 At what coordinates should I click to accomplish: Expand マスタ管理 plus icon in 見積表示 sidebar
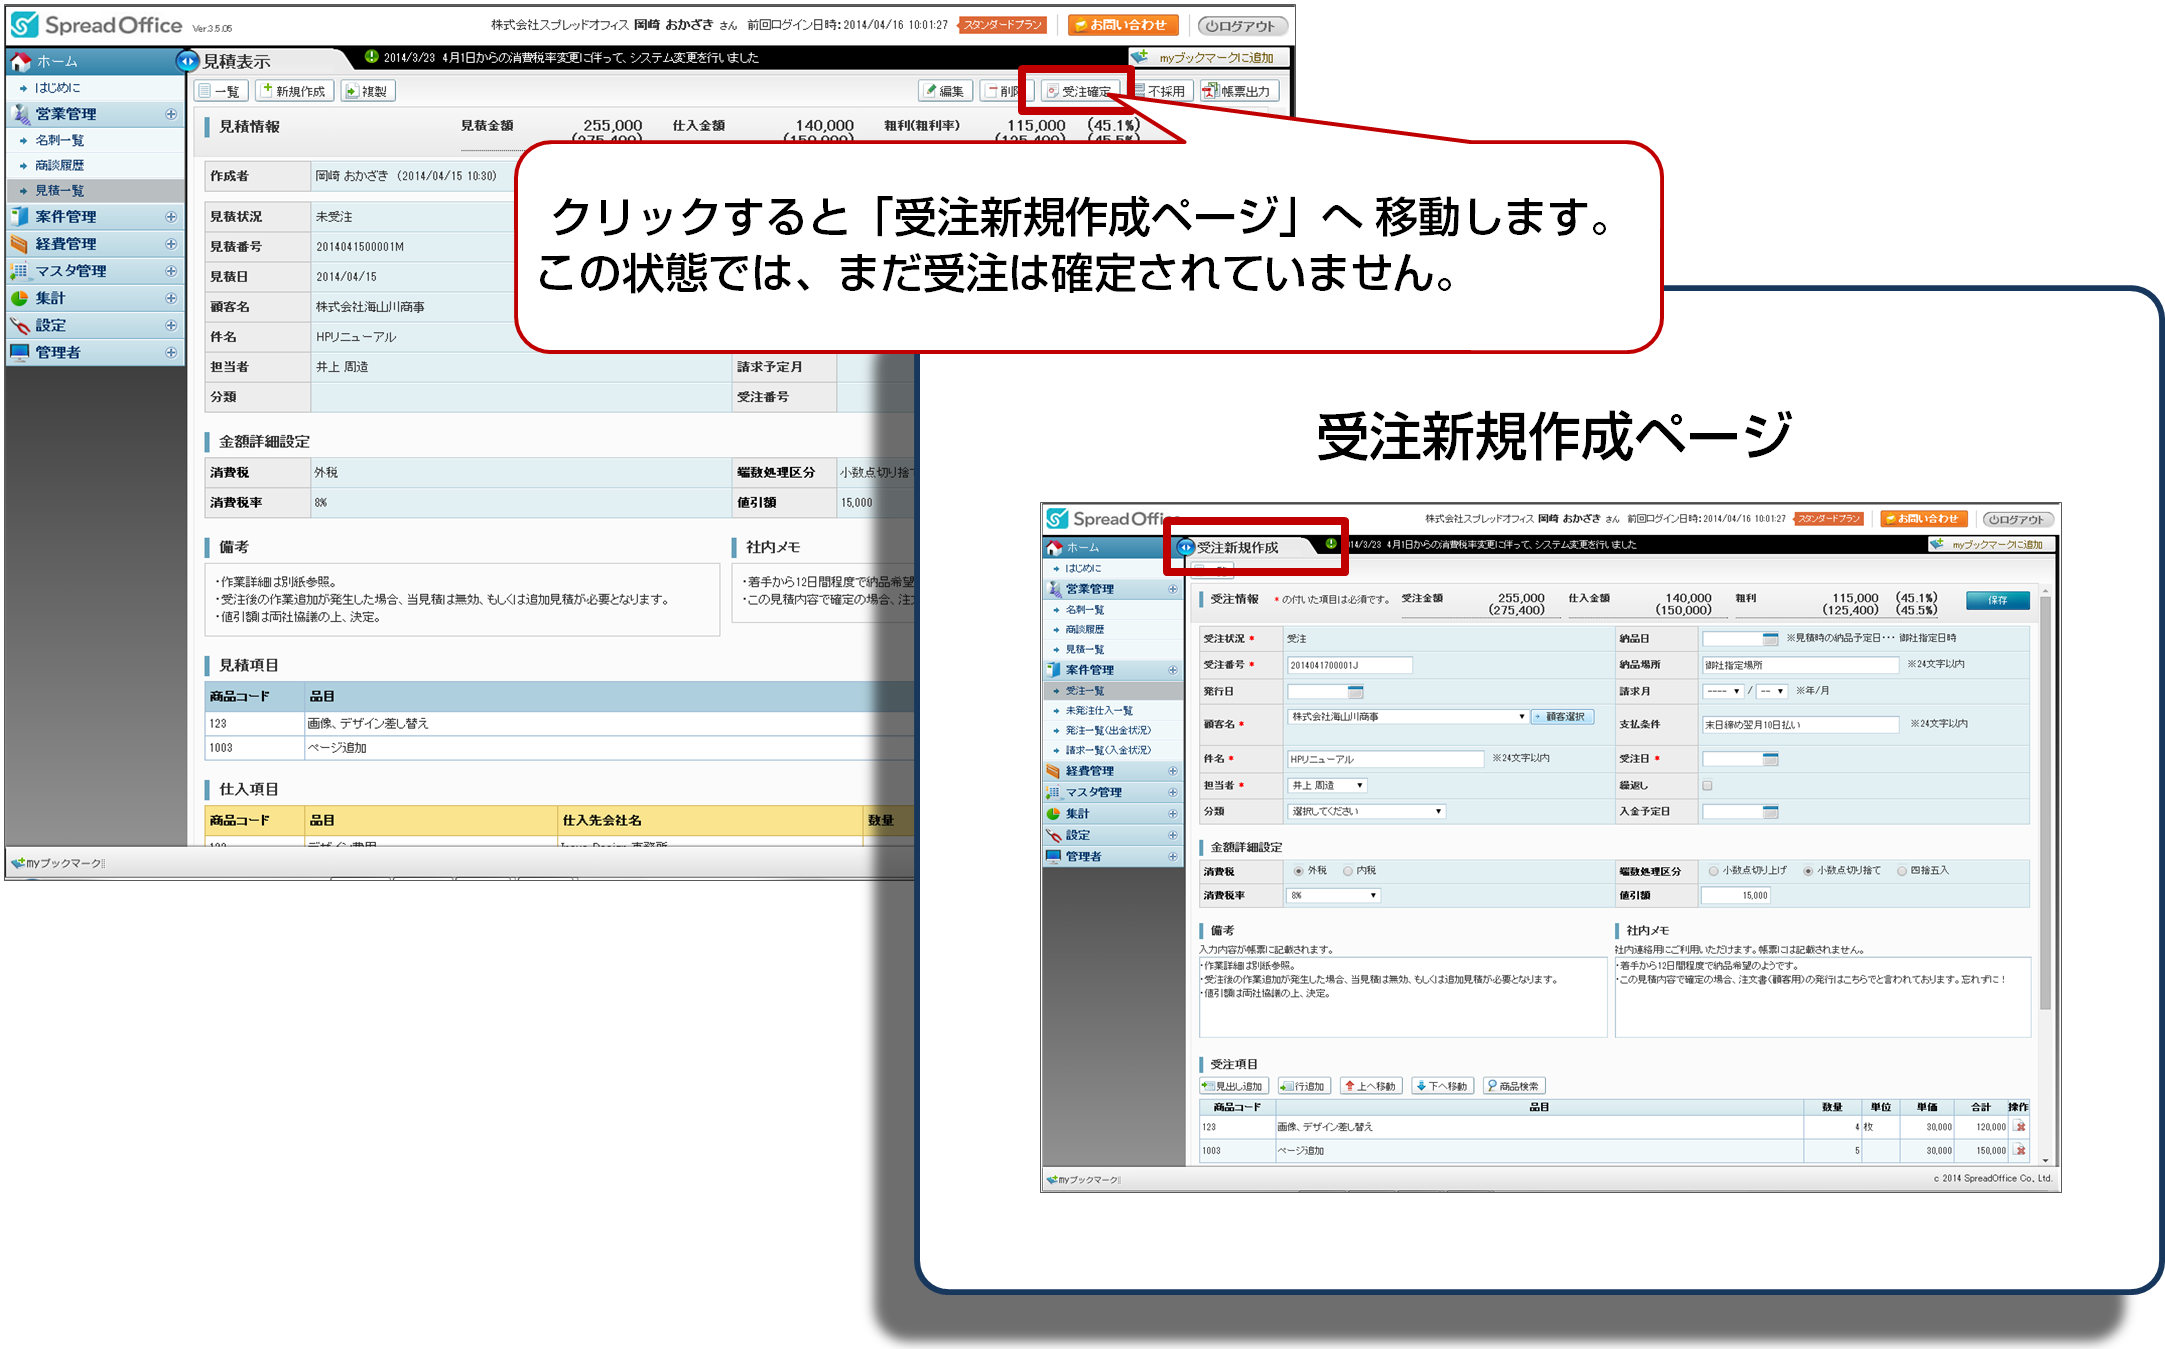pos(171,271)
